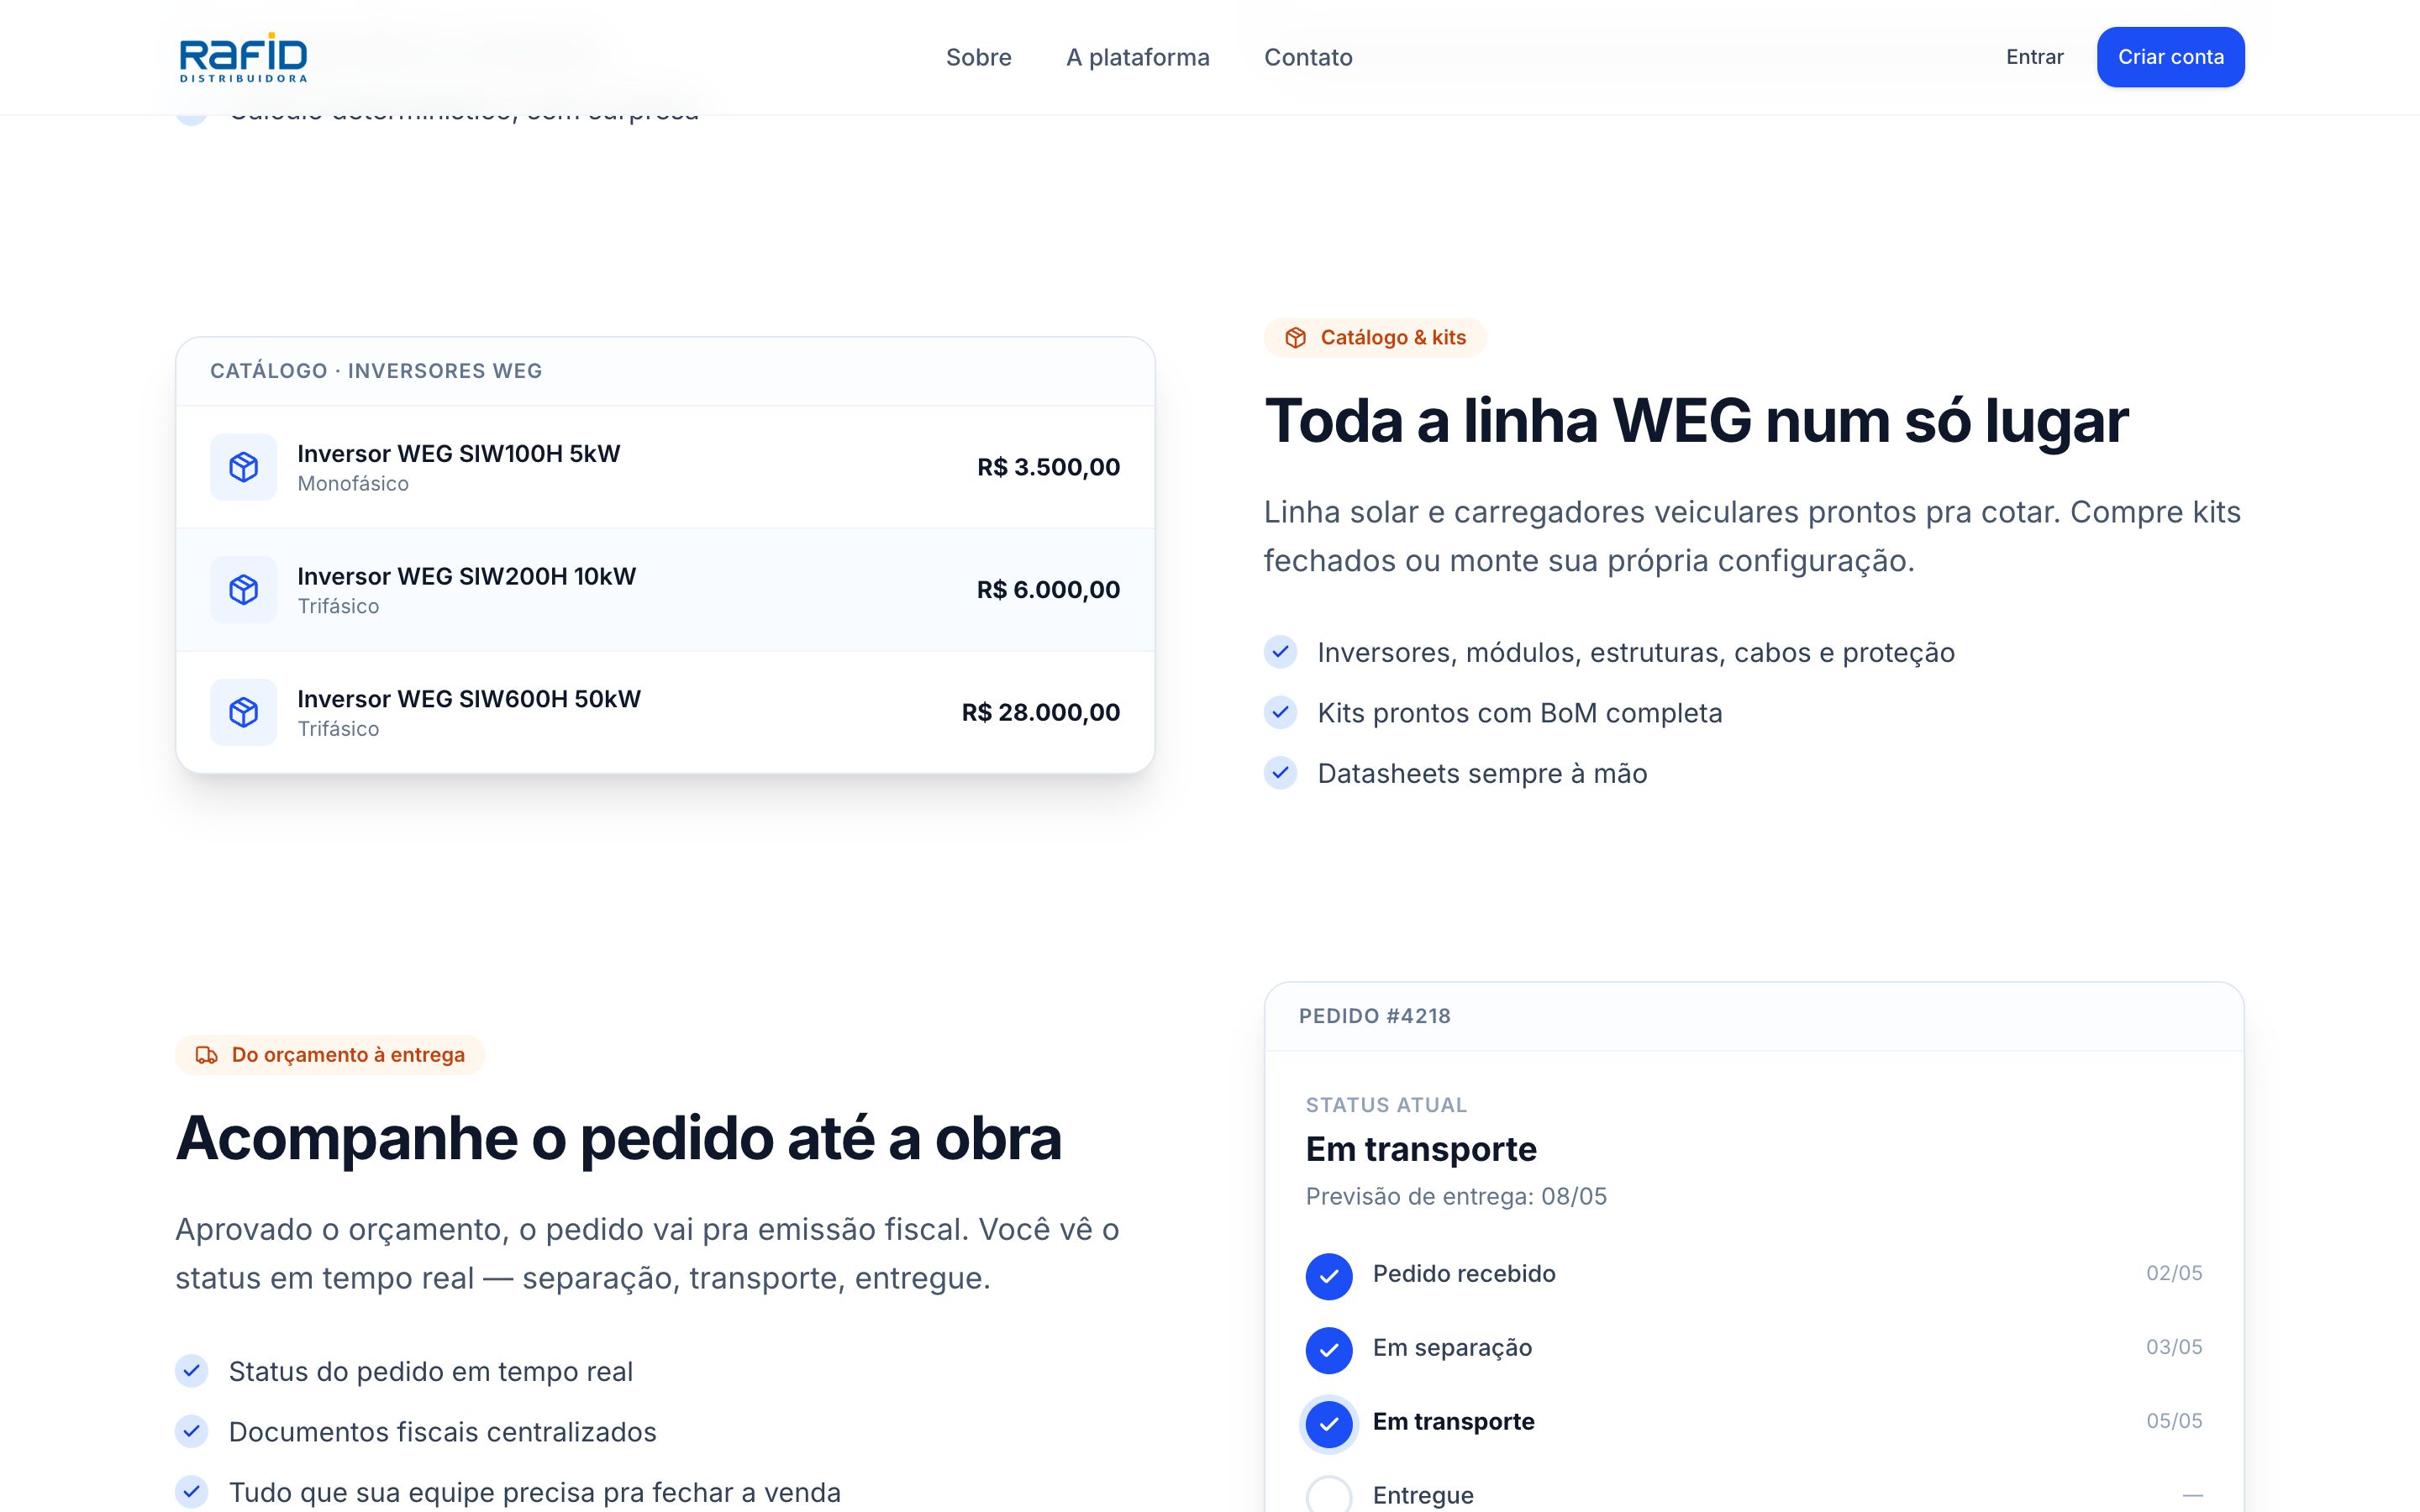The width and height of the screenshot is (2420, 1512).
Task: Click the price R$ 3.500,00
Action: pos(1048,467)
